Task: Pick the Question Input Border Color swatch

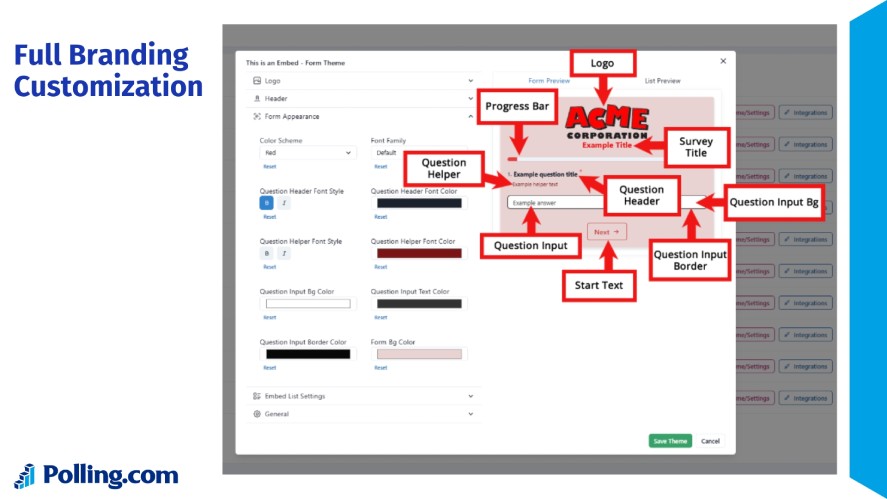Action: click(308, 354)
